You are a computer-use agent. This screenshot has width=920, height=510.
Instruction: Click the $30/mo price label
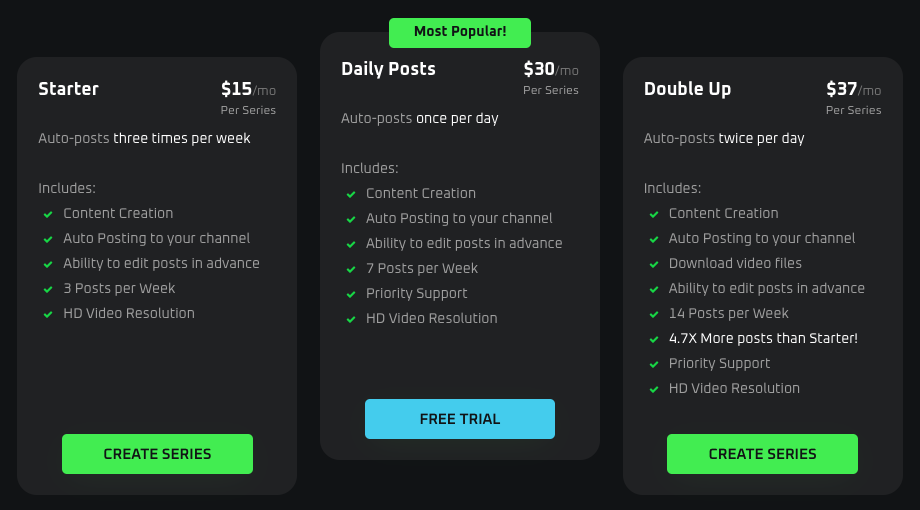[551, 69]
